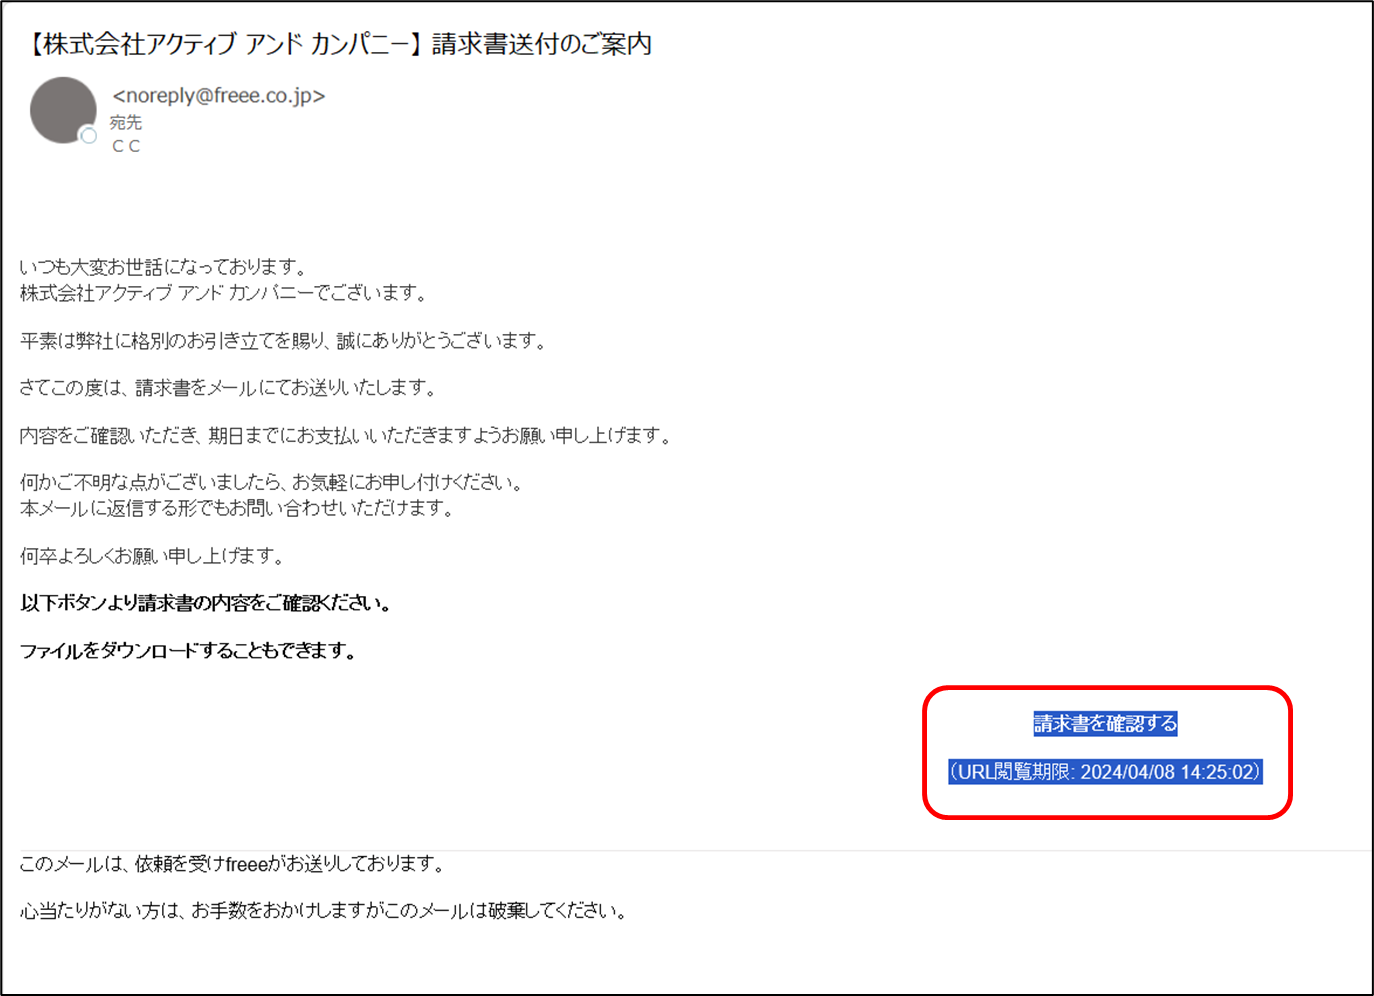Screen dimensions: 1374x996
Task: Click the line starting 何かご不明な点が
Action: pyautogui.click(x=273, y=483)
